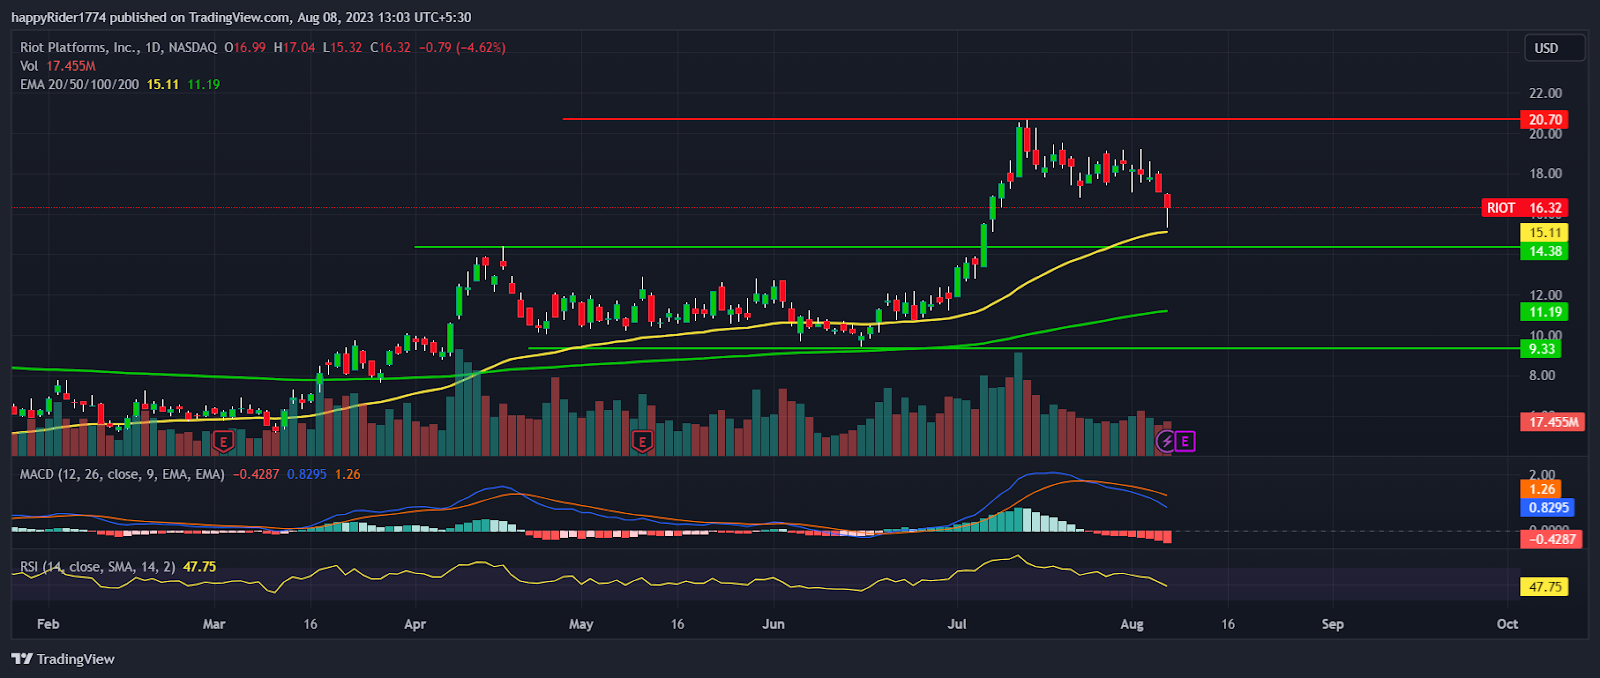Click the Feb label on time axis
Screen dimensions: 1600x678
(x=48, y=624)
